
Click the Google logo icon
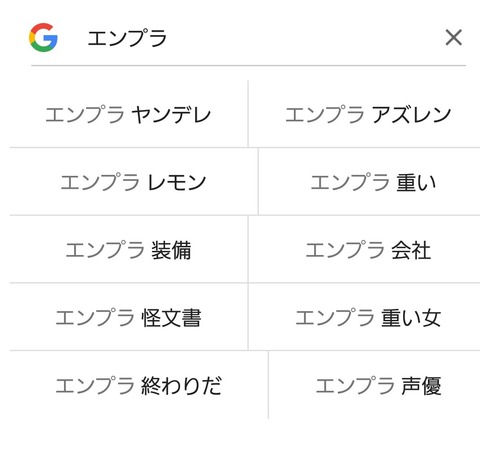(x=43, y=37)
